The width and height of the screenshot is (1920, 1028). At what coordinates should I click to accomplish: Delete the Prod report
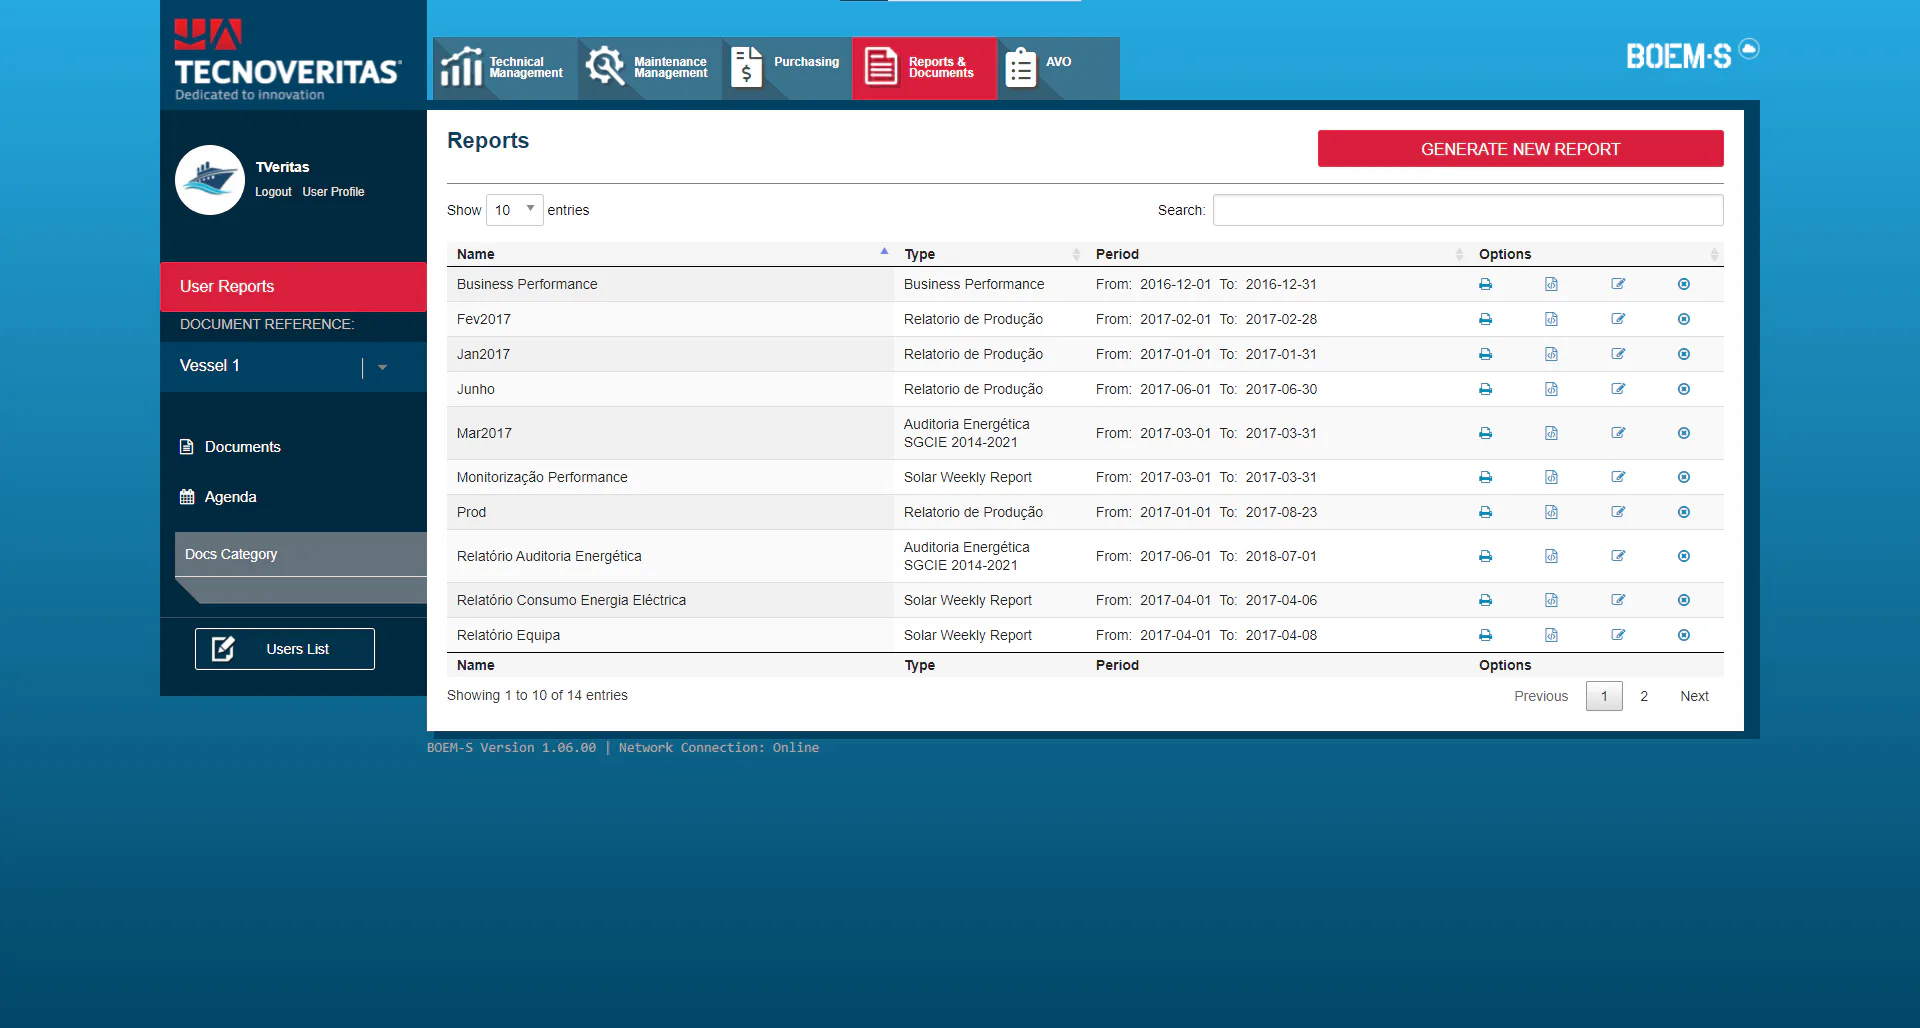pyautogui.click(x=1684, y=512)
